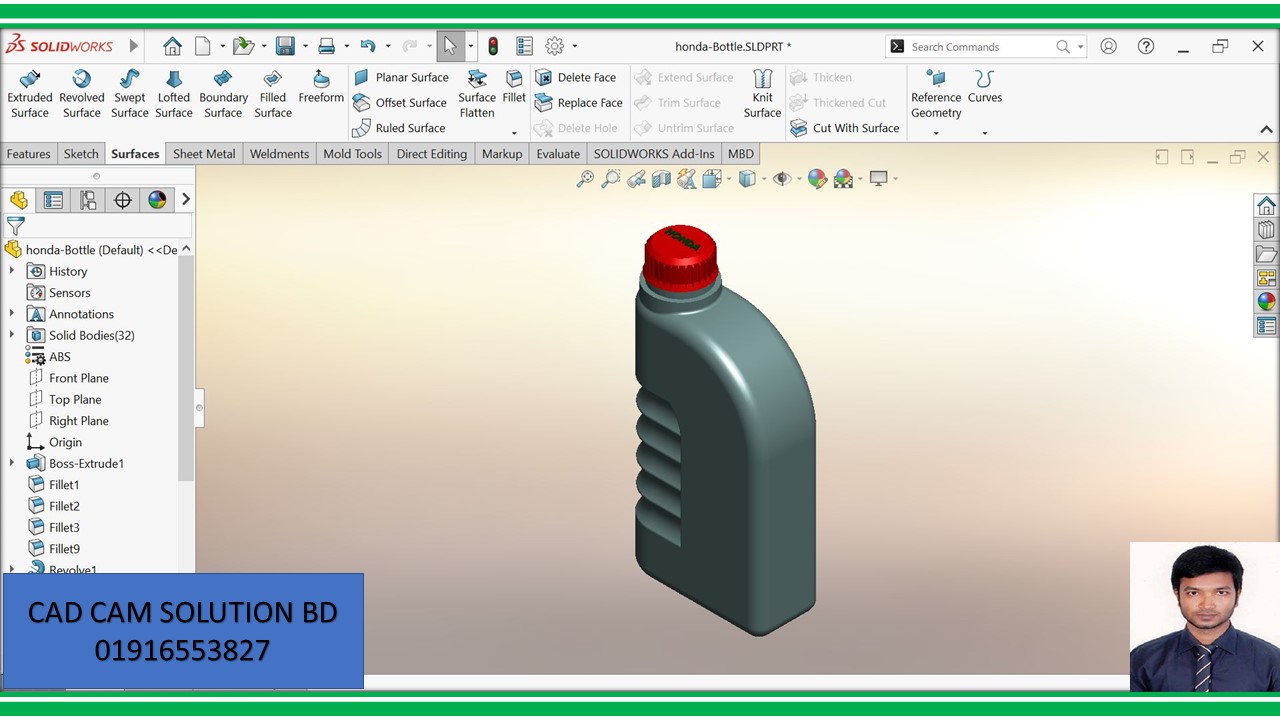Use the Replace Face tool
Image resolution: width=1280 pixels, height=720 pixels.
point(579,102)
